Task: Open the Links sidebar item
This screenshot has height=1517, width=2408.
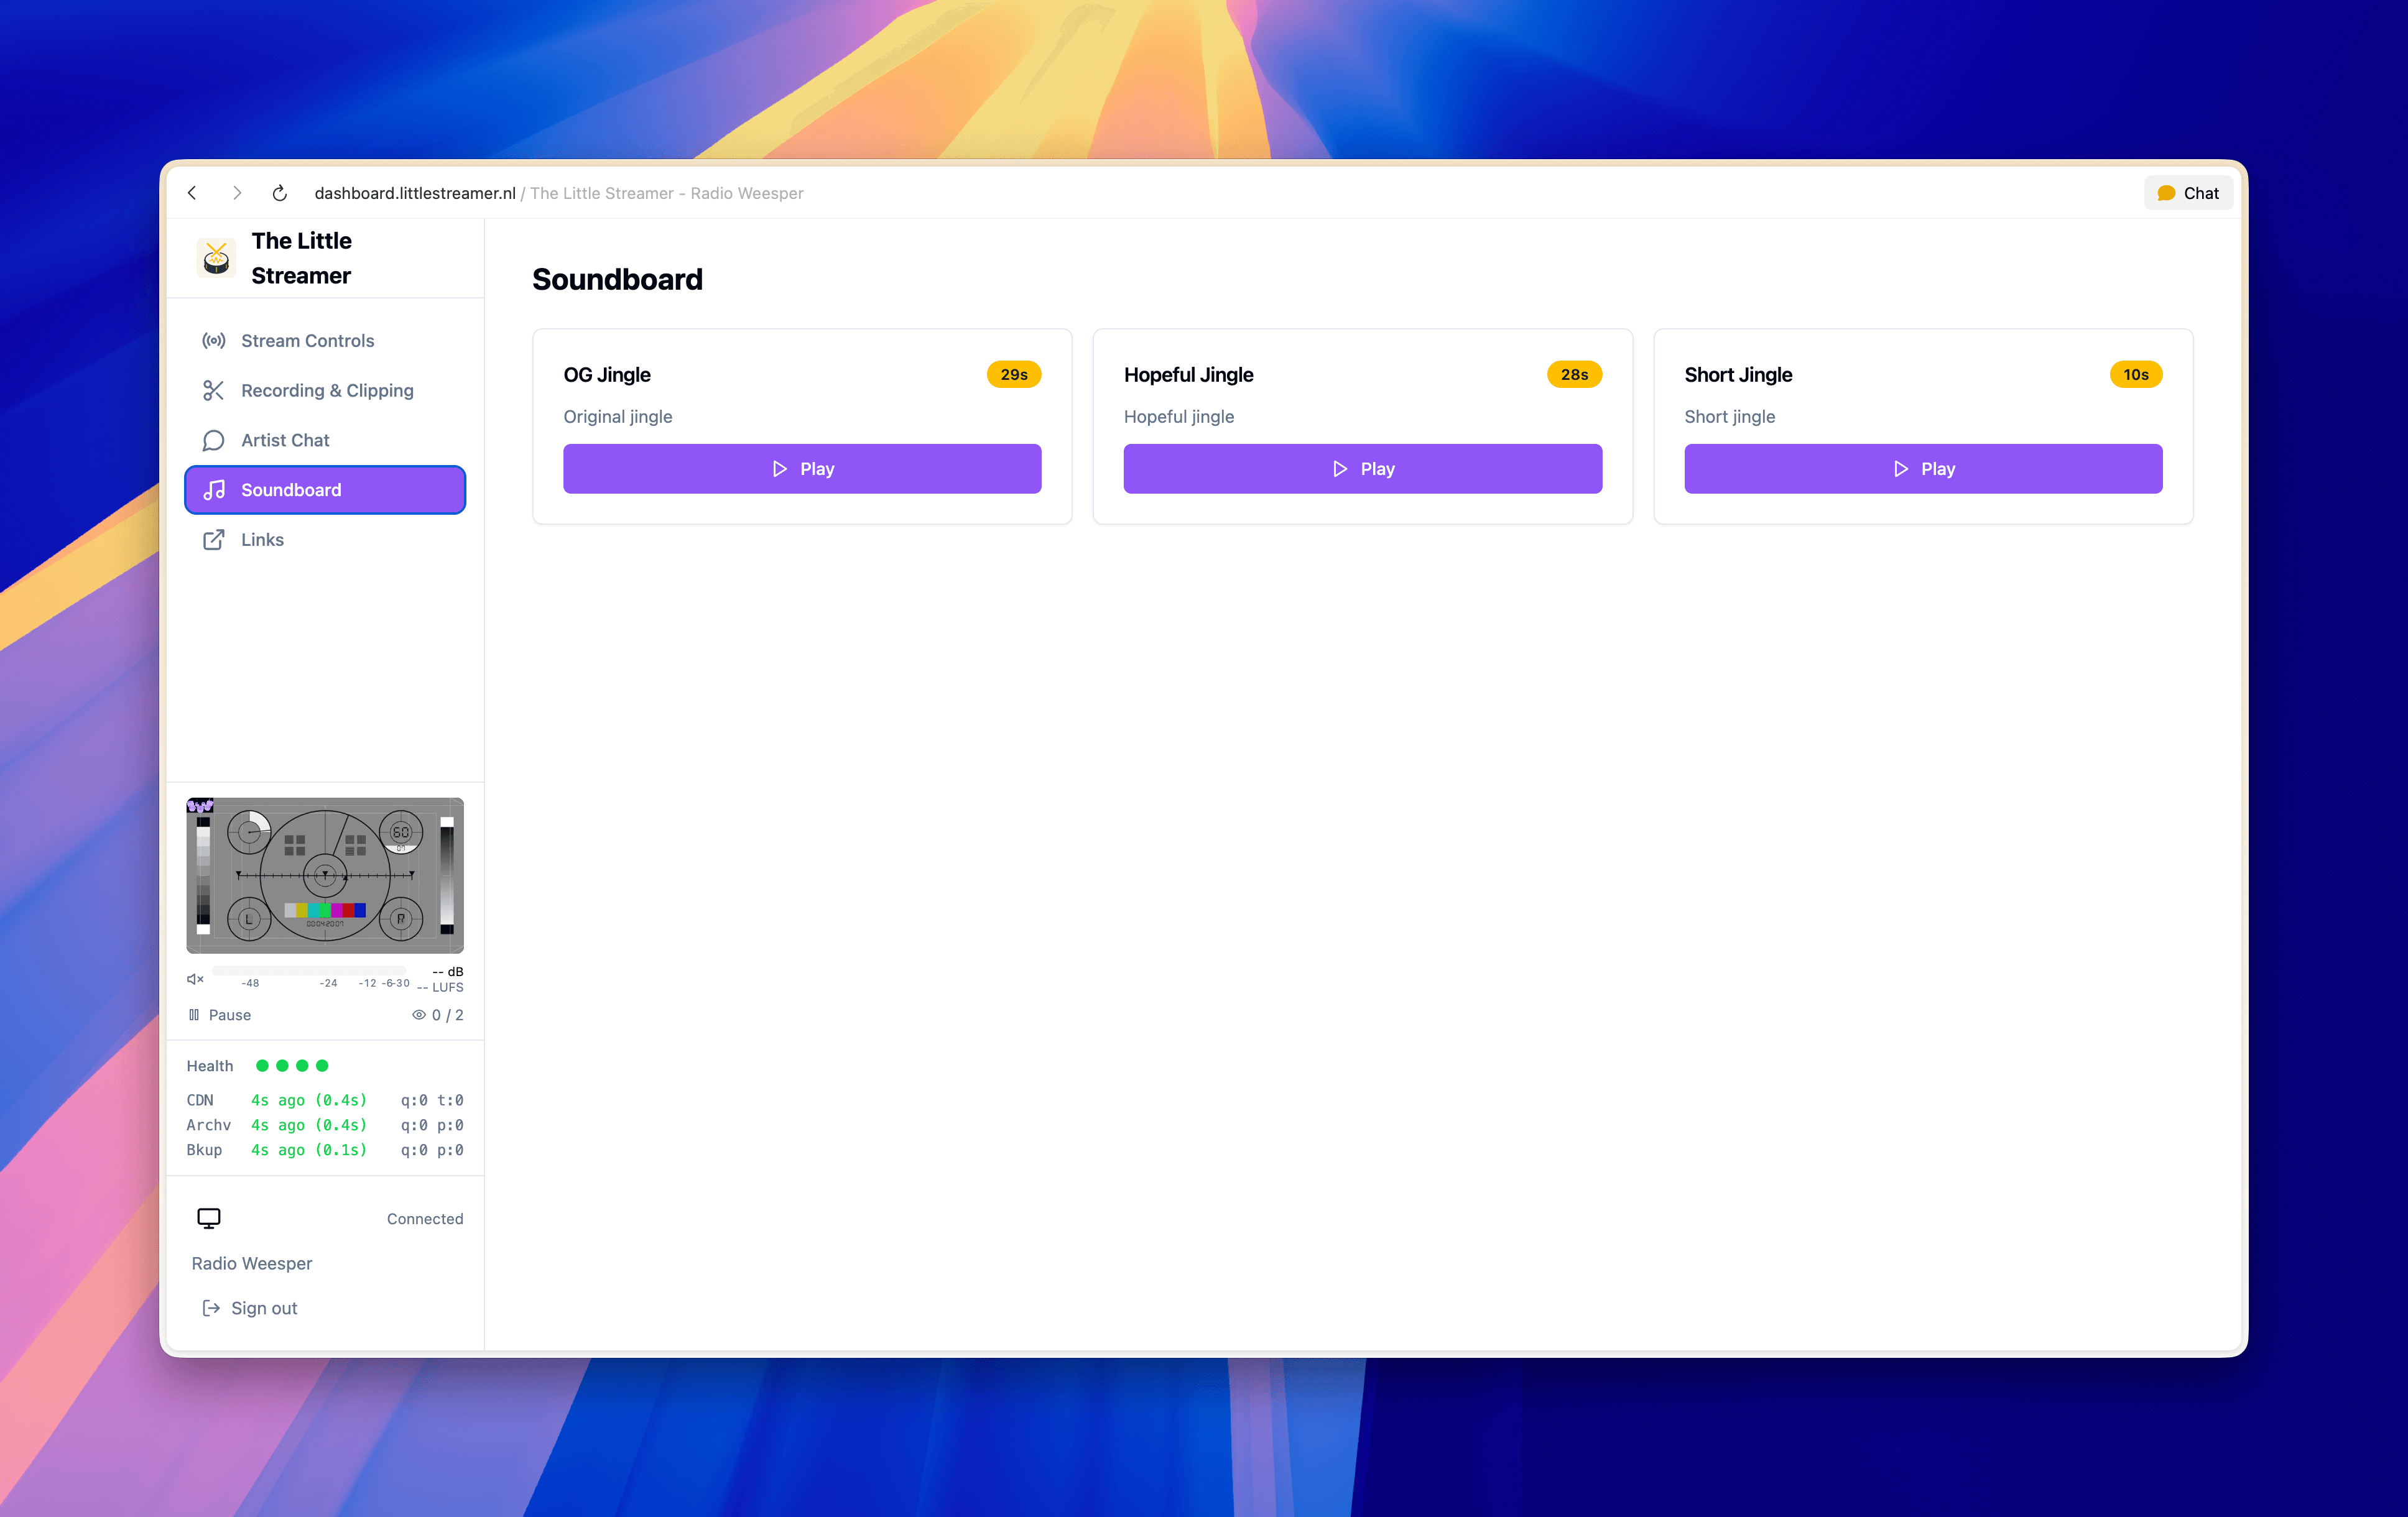Action: click(x=325, y=540)
